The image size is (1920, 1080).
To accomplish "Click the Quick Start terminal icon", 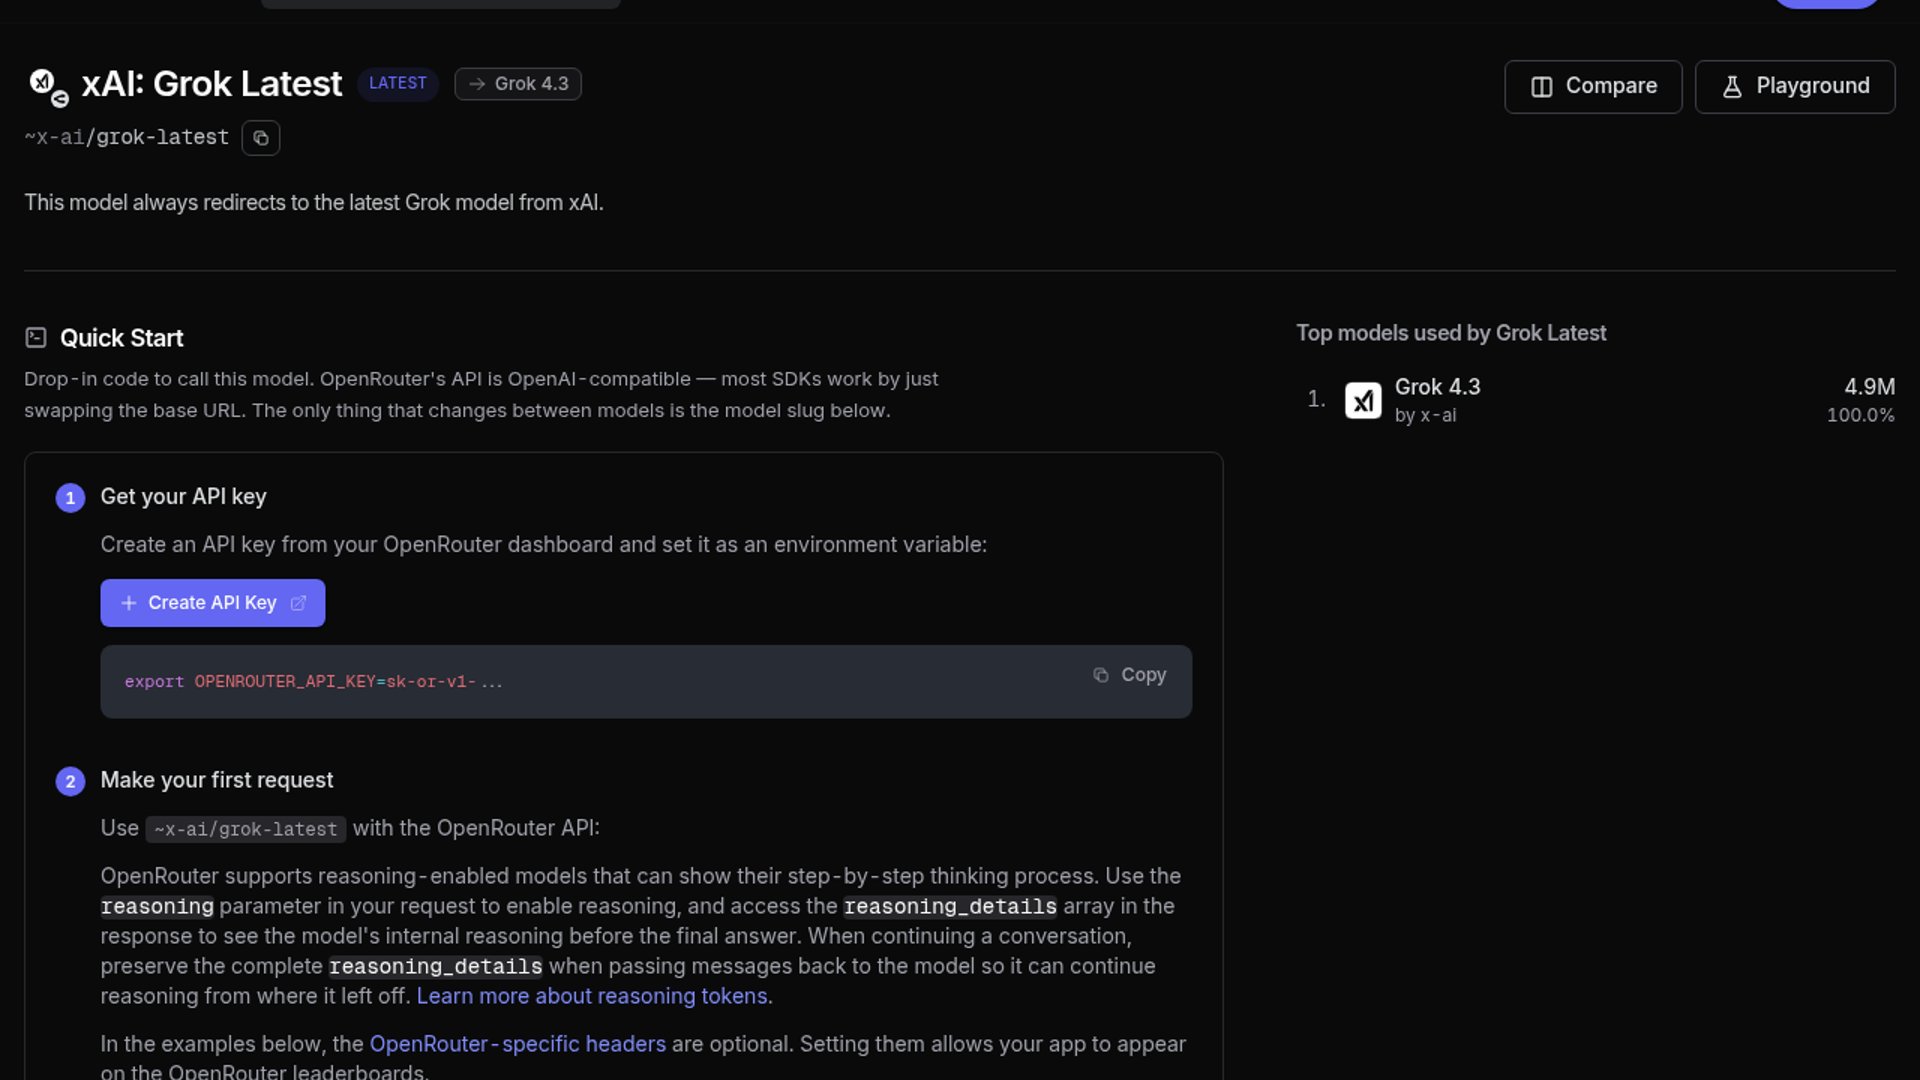I will click(x=36, y=338).
